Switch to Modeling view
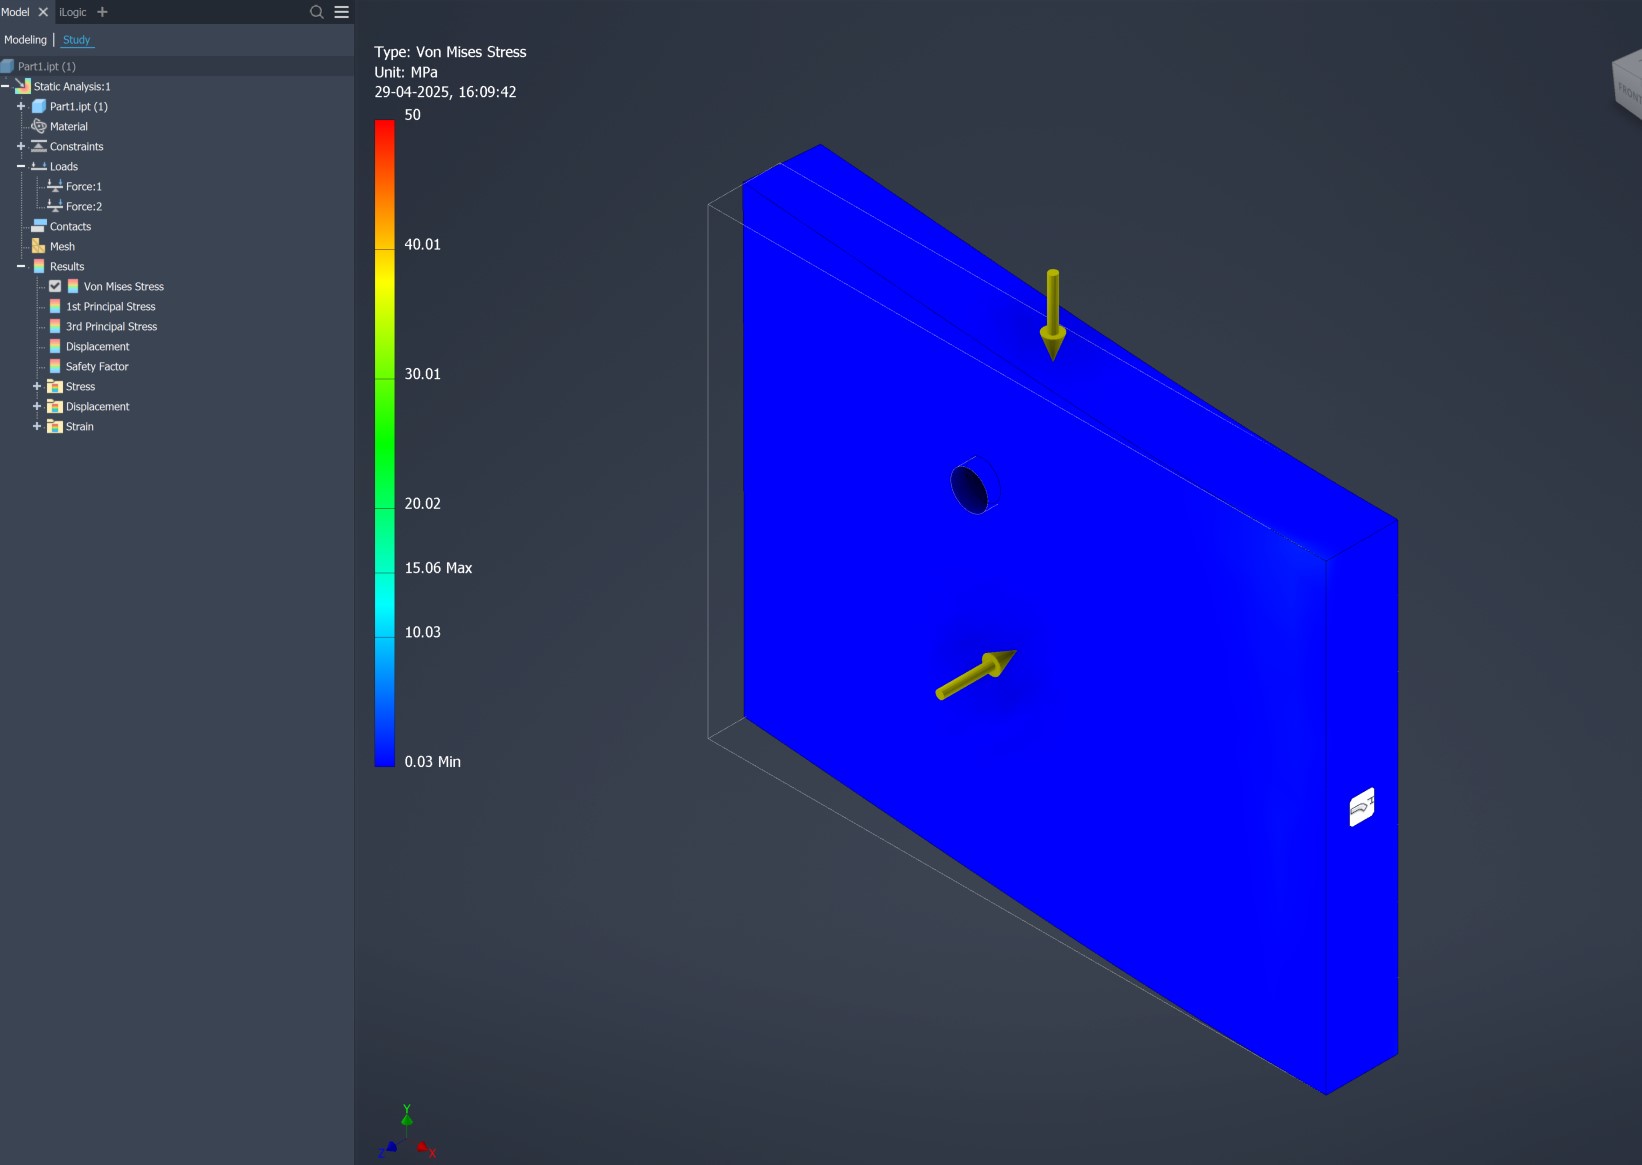The image size is (1642, 1165). pyautogui.click(x=25, y=40)
